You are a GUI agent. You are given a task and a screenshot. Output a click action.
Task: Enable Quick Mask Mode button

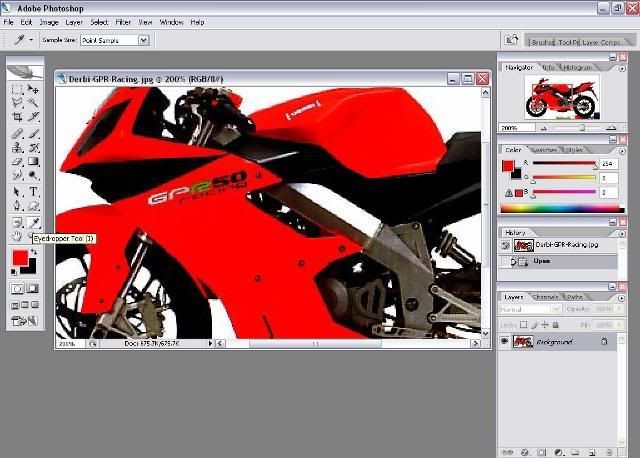click(33, 289)
